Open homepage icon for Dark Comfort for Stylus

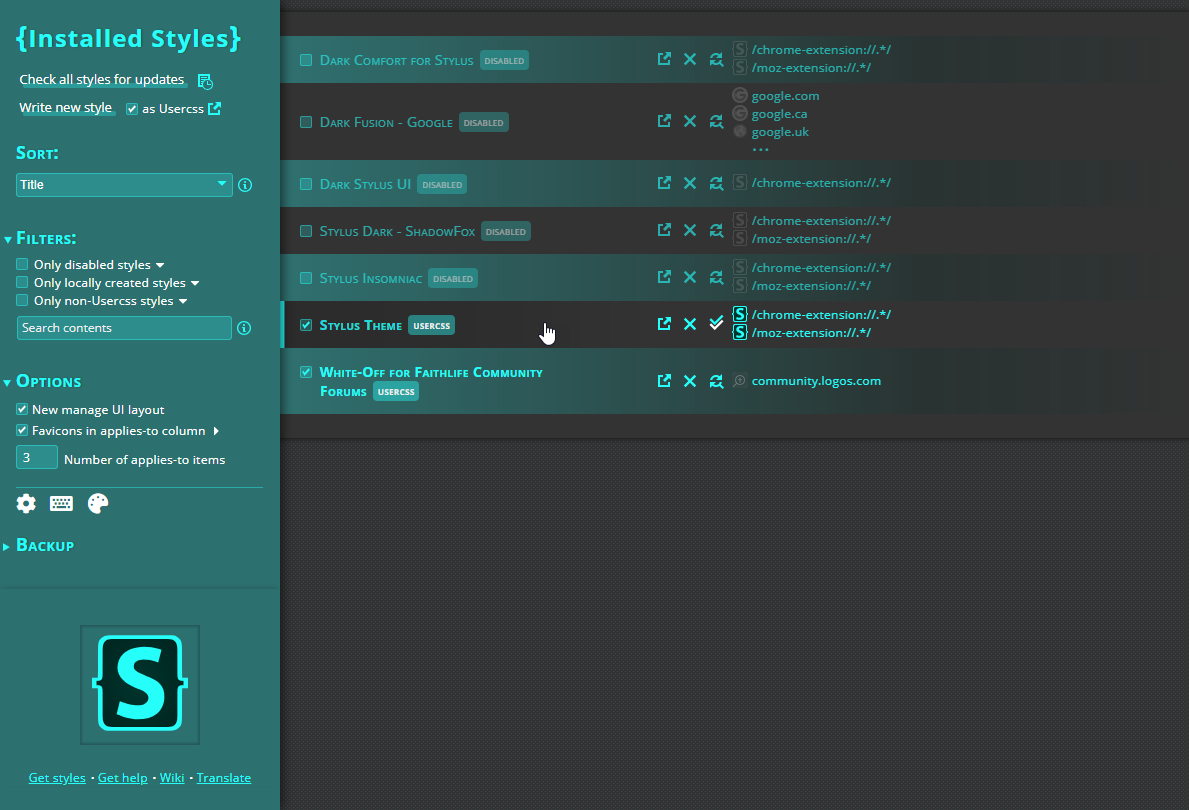tap(664, 59)
